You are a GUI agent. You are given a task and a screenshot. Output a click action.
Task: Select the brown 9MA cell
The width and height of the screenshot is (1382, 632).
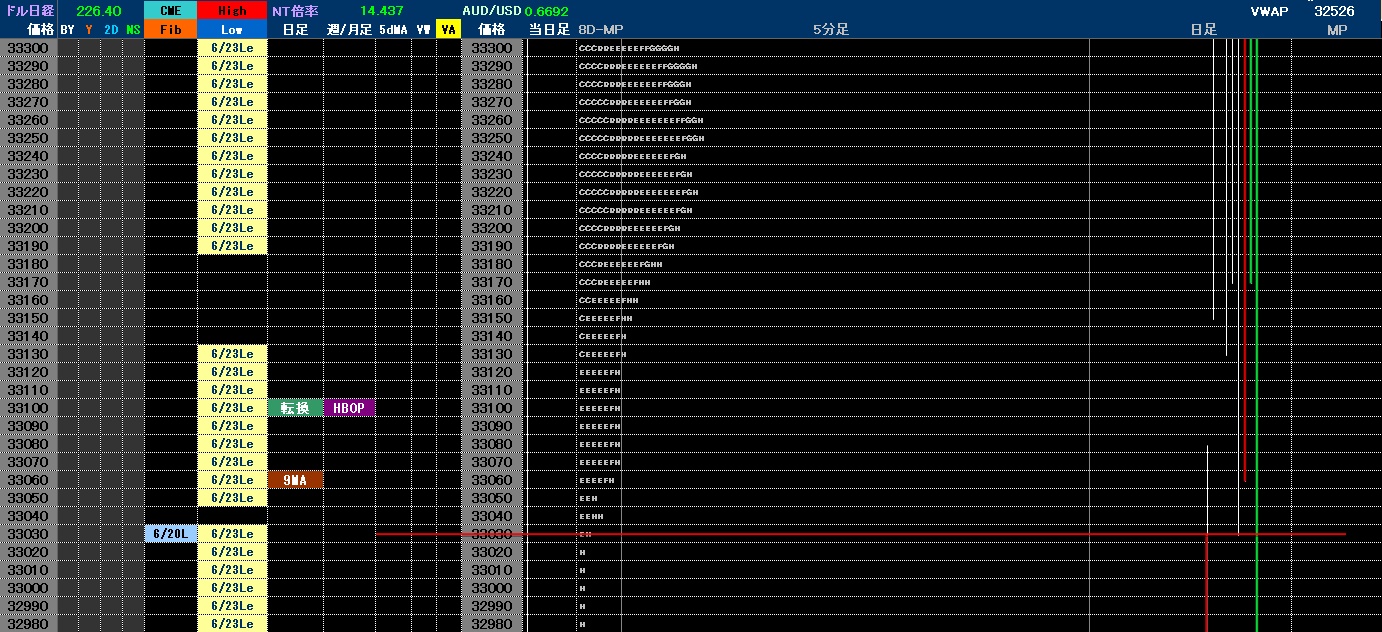click(x=295, y=480)
